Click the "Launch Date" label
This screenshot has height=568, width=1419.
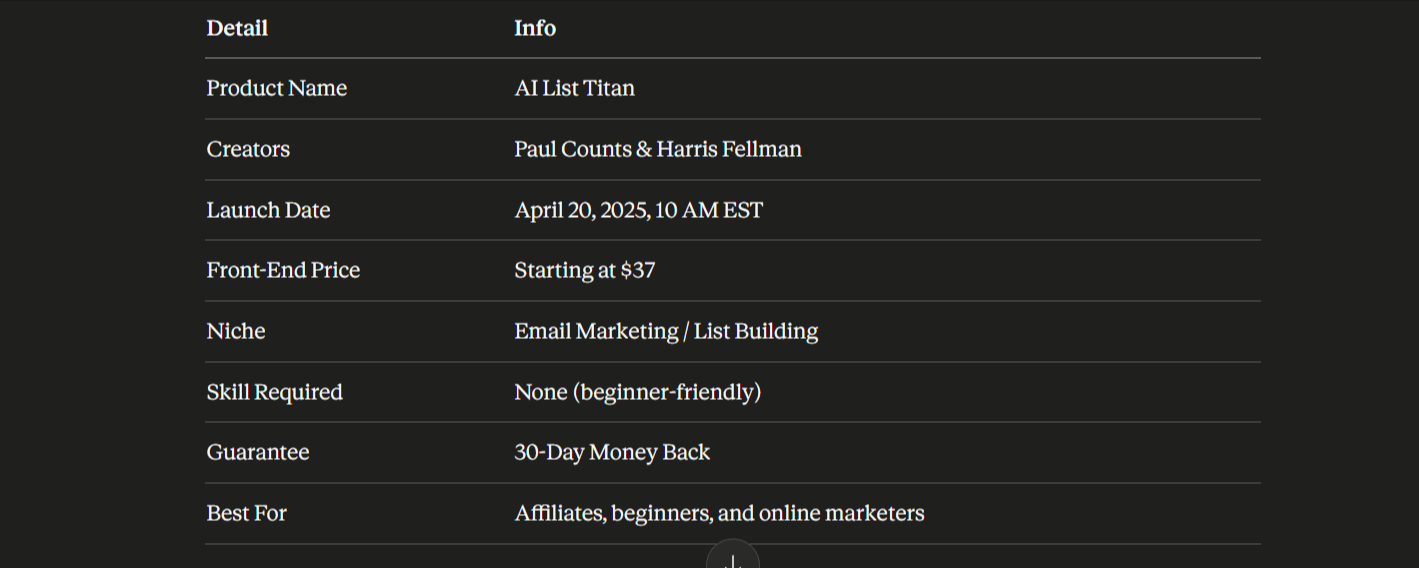click(268, 210)
